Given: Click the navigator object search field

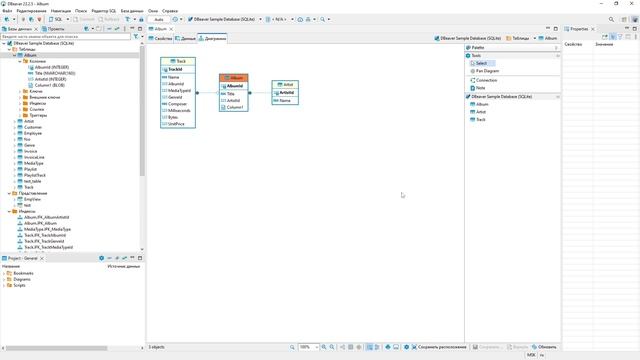Looking at the screenshot, I should tap(65, 36).
